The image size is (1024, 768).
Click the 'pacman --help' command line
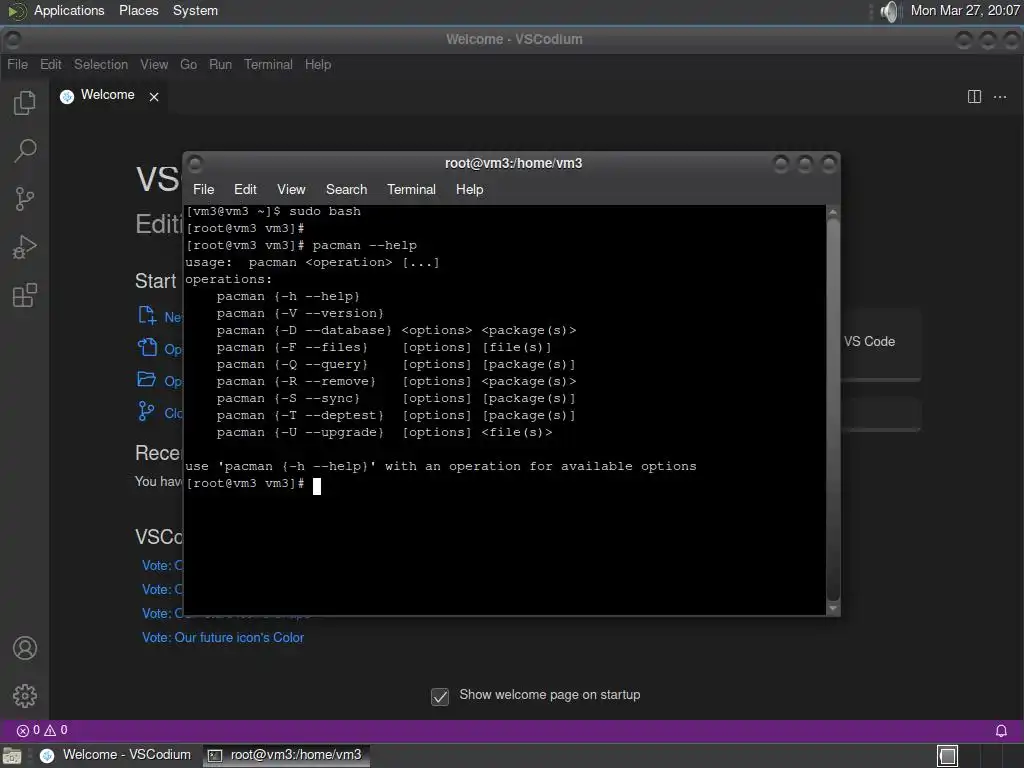click(x=301, y=246)
